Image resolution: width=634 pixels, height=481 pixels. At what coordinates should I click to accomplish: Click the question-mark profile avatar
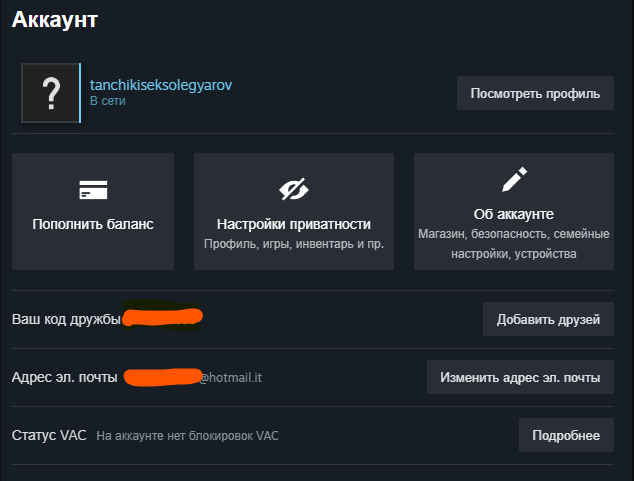51,93
